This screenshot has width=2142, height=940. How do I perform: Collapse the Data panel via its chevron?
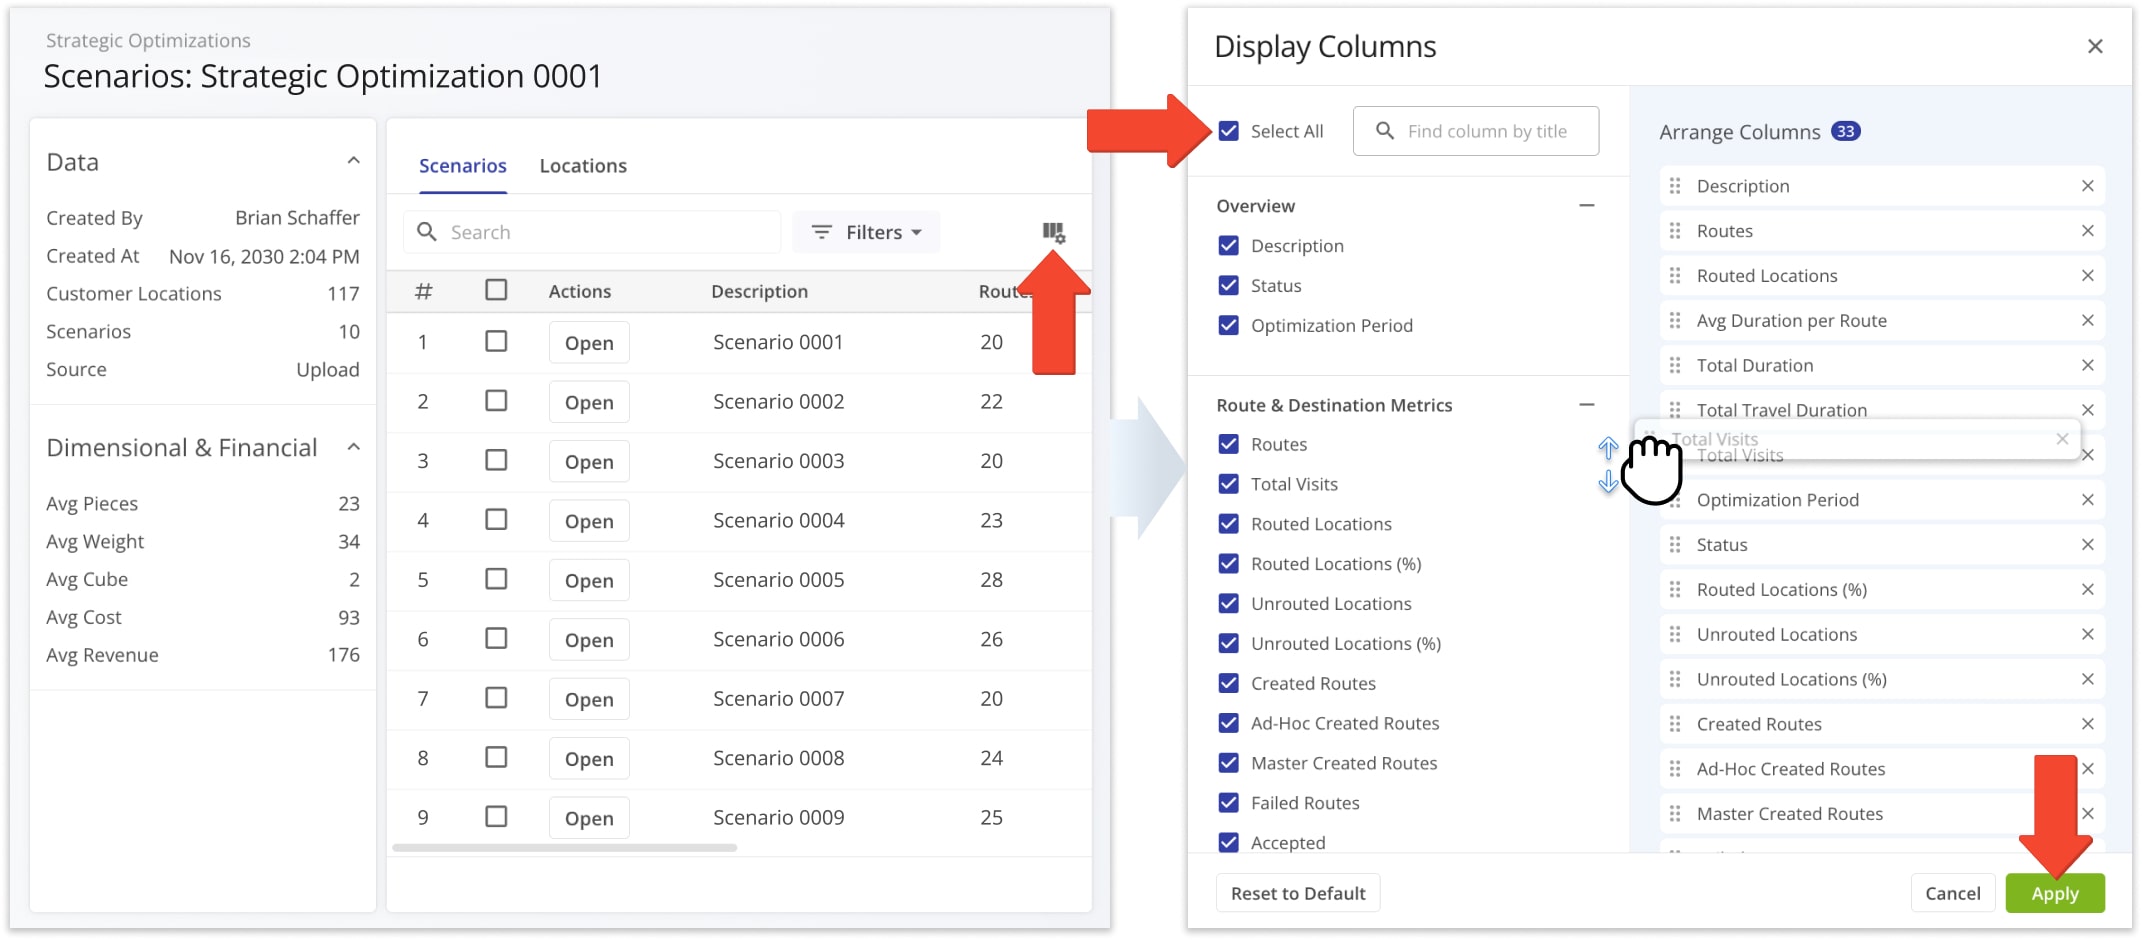click(353, 159)
